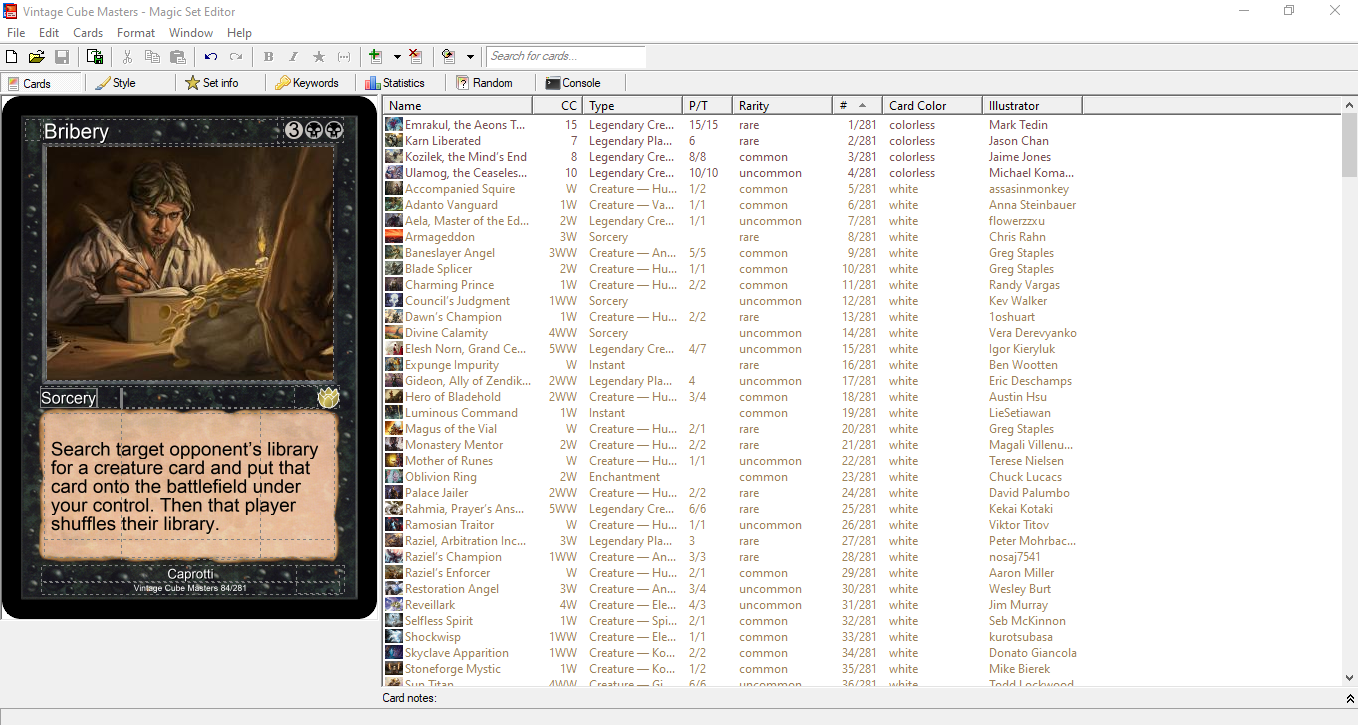Select the Oblivion Ring row
The width and height of the screenshot is (1358, 725).
point(862,477)
